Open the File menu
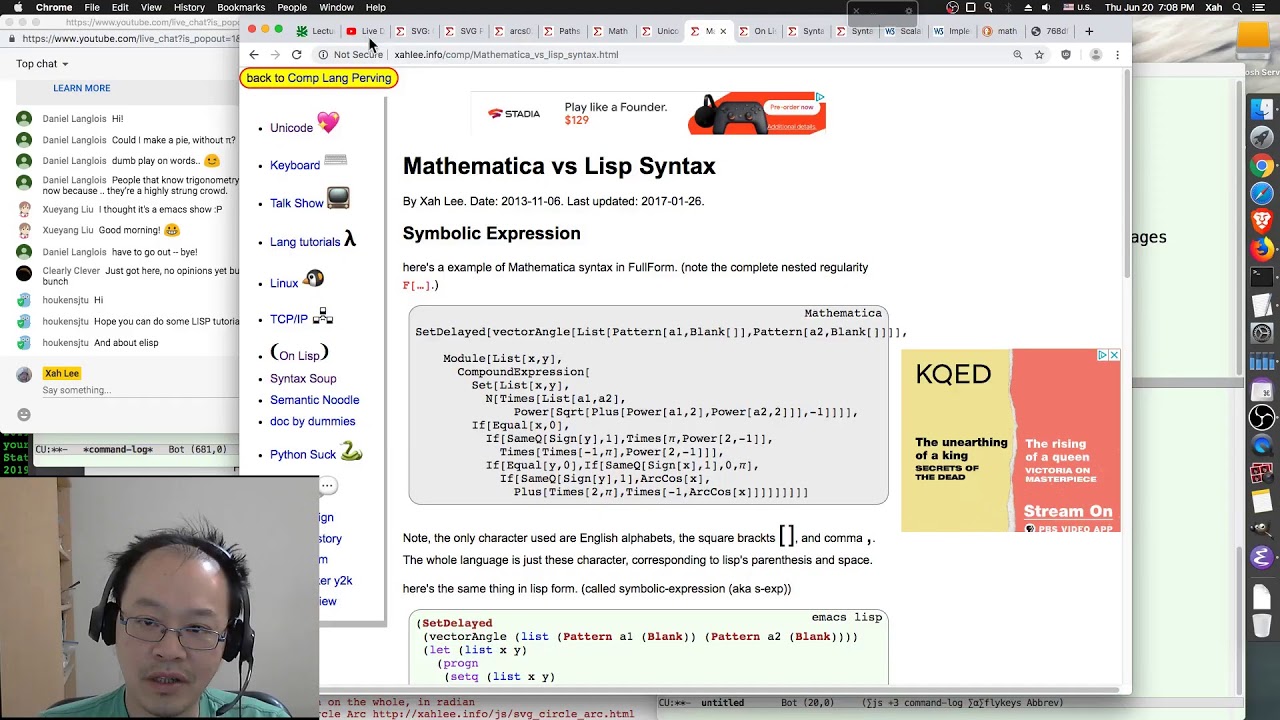Image resolution: width=1280 pixels, height=720 pixels. [x=92, y=7]
